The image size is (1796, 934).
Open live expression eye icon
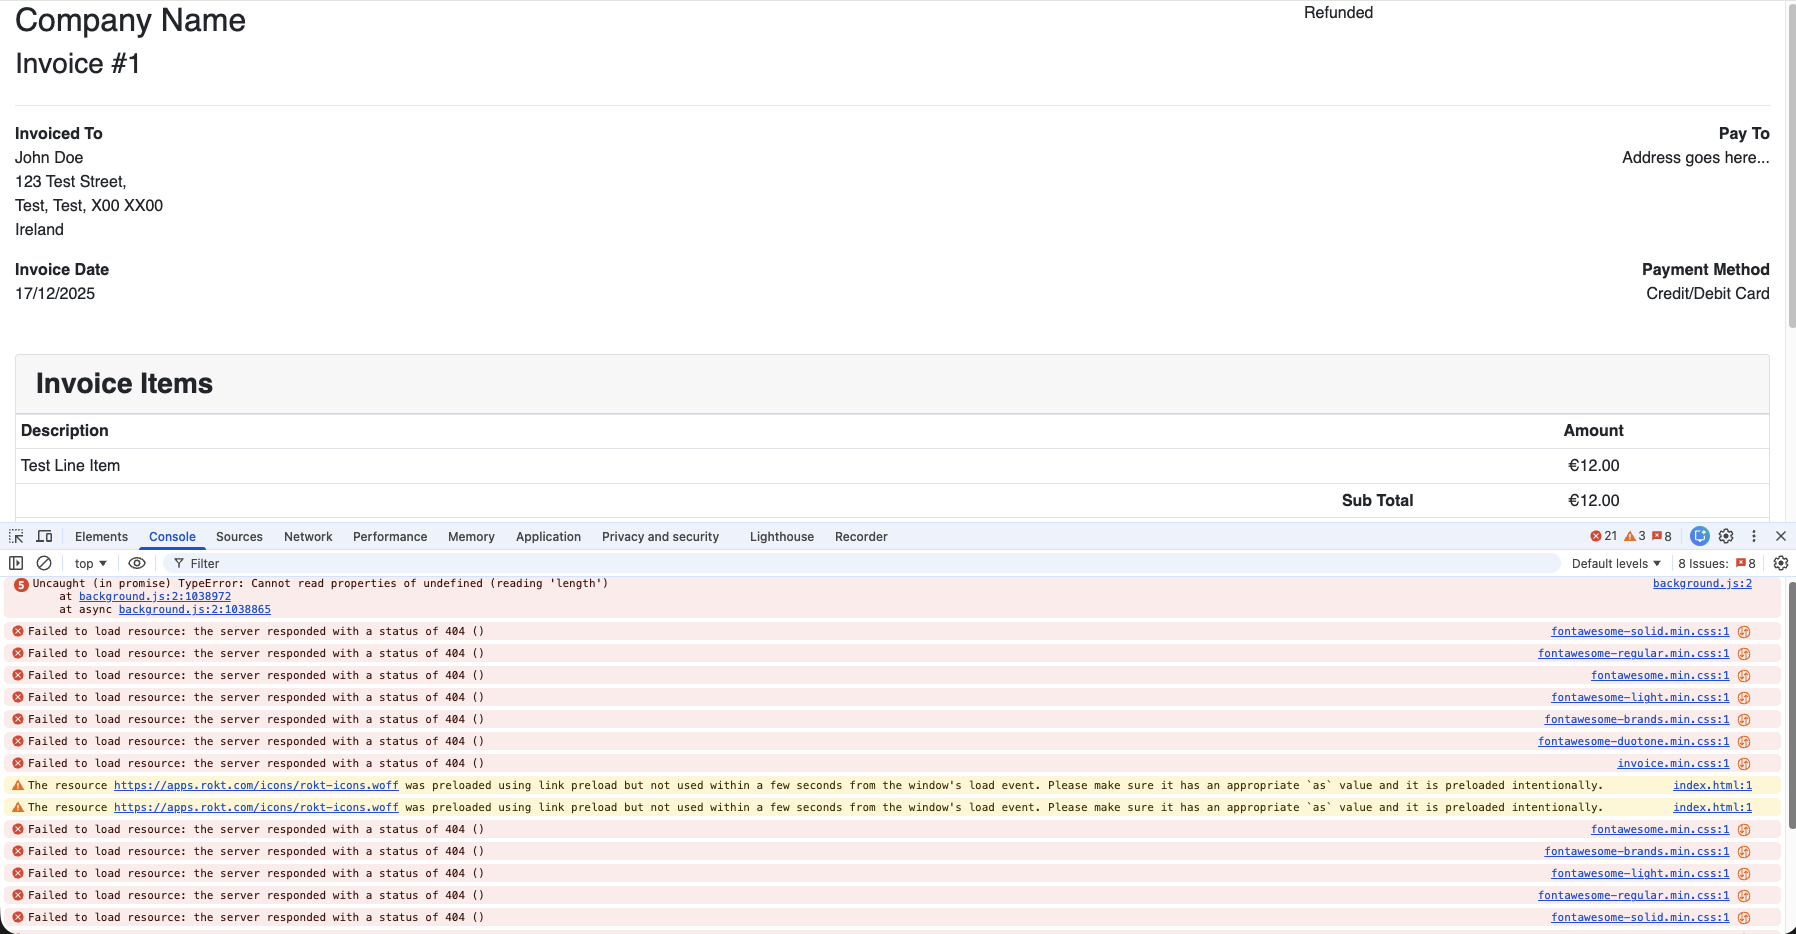137,564
